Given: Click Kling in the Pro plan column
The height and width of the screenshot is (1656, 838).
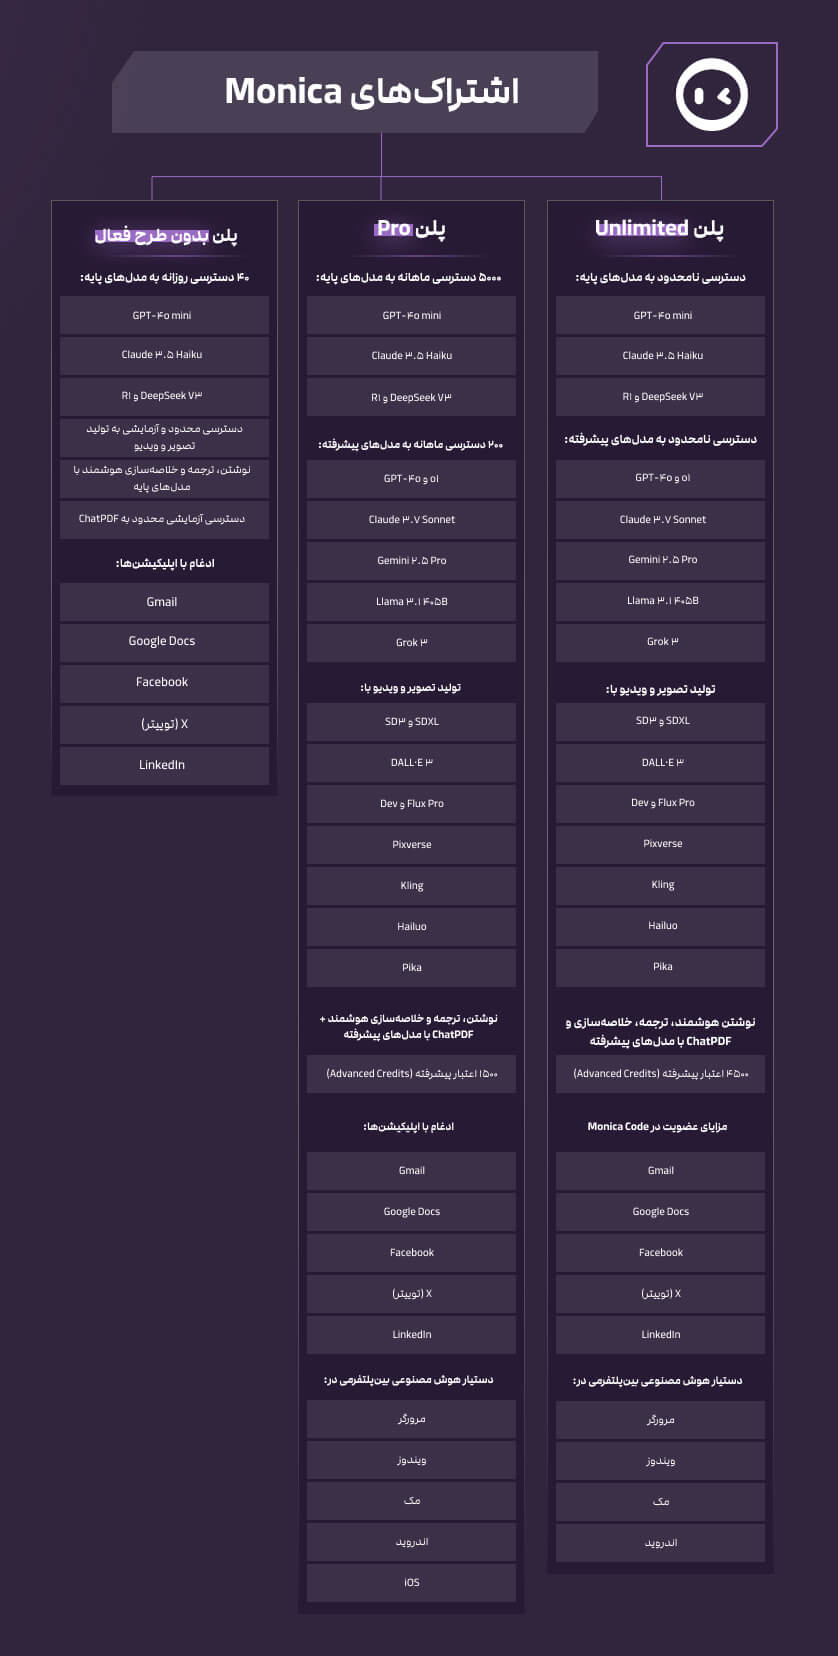Looking at the screenshot, I should click(411, 885).
